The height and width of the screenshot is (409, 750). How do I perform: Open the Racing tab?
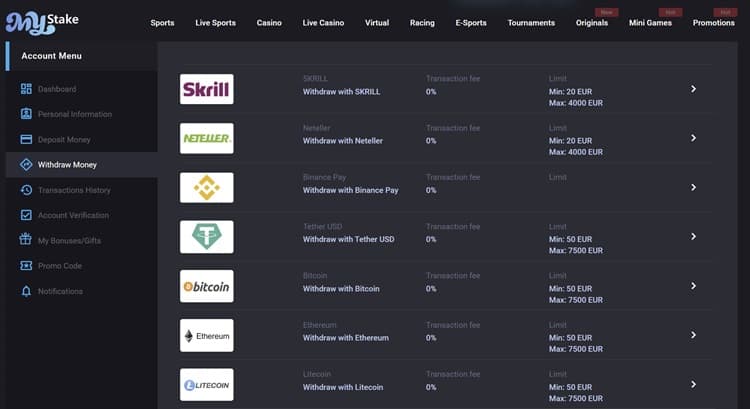click(x=422, y=23)
